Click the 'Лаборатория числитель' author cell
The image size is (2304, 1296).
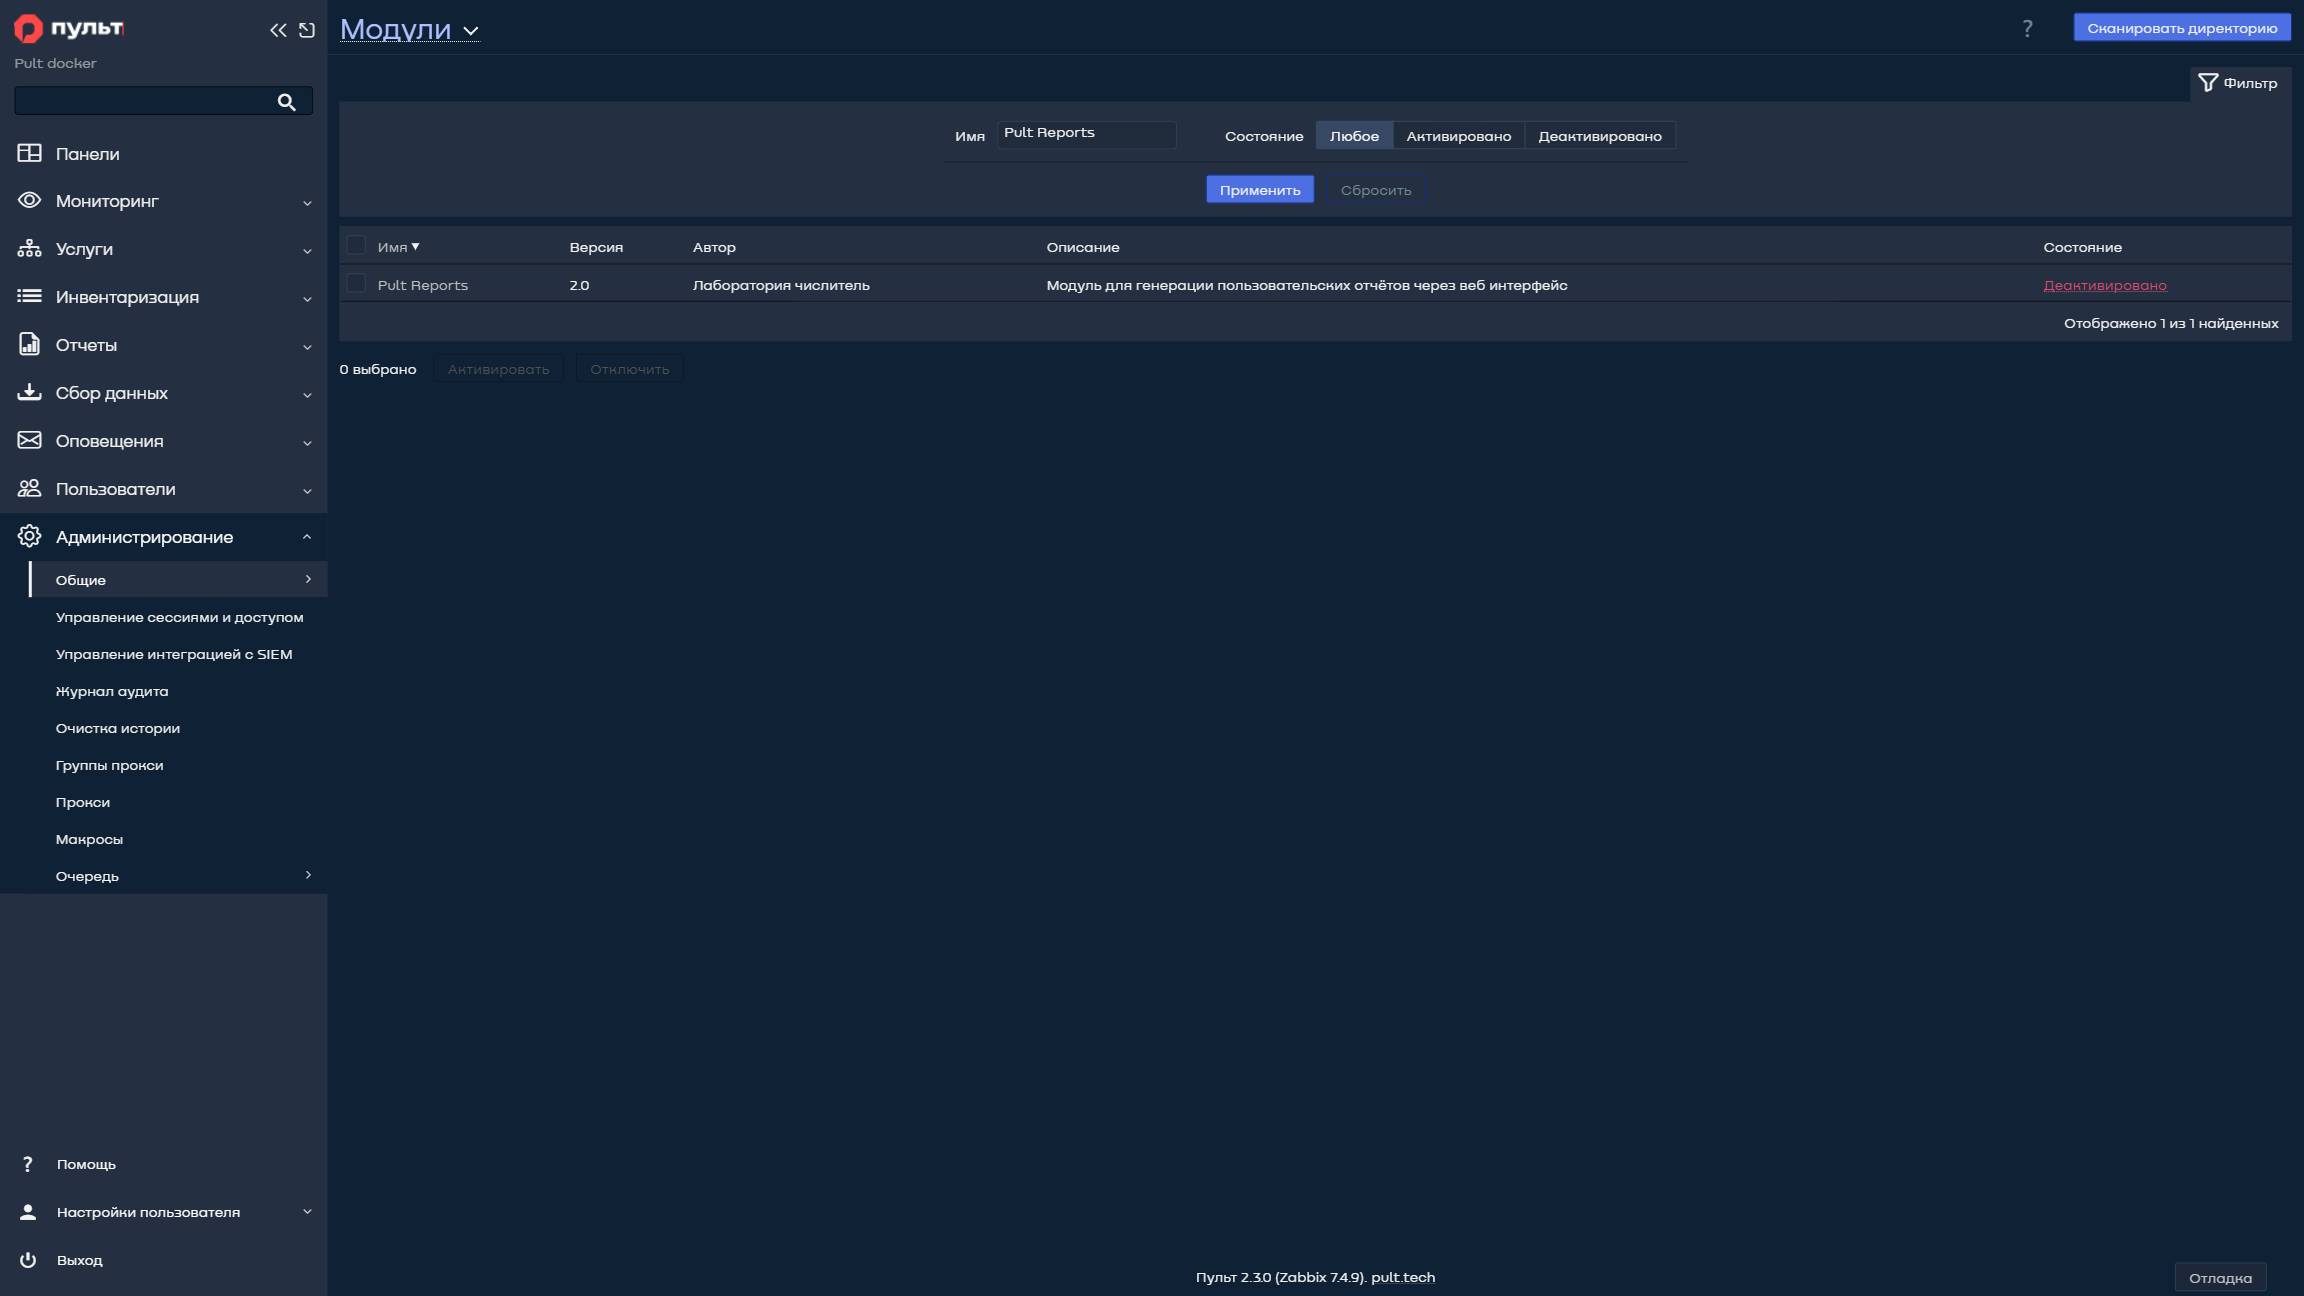[x=781, y=285]
